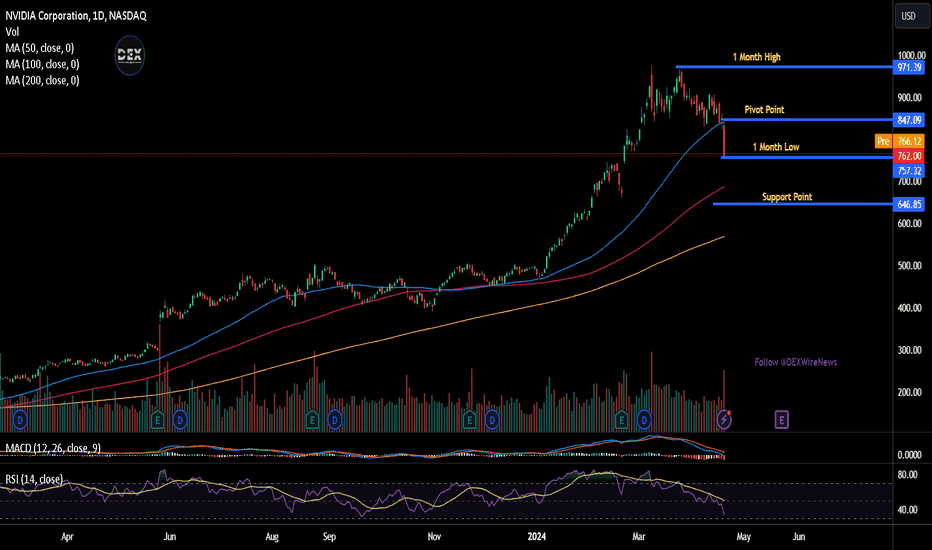The image size is (932, 550).
Task: Select the Support Point horizontal blue line
Action: click(802, 204)
